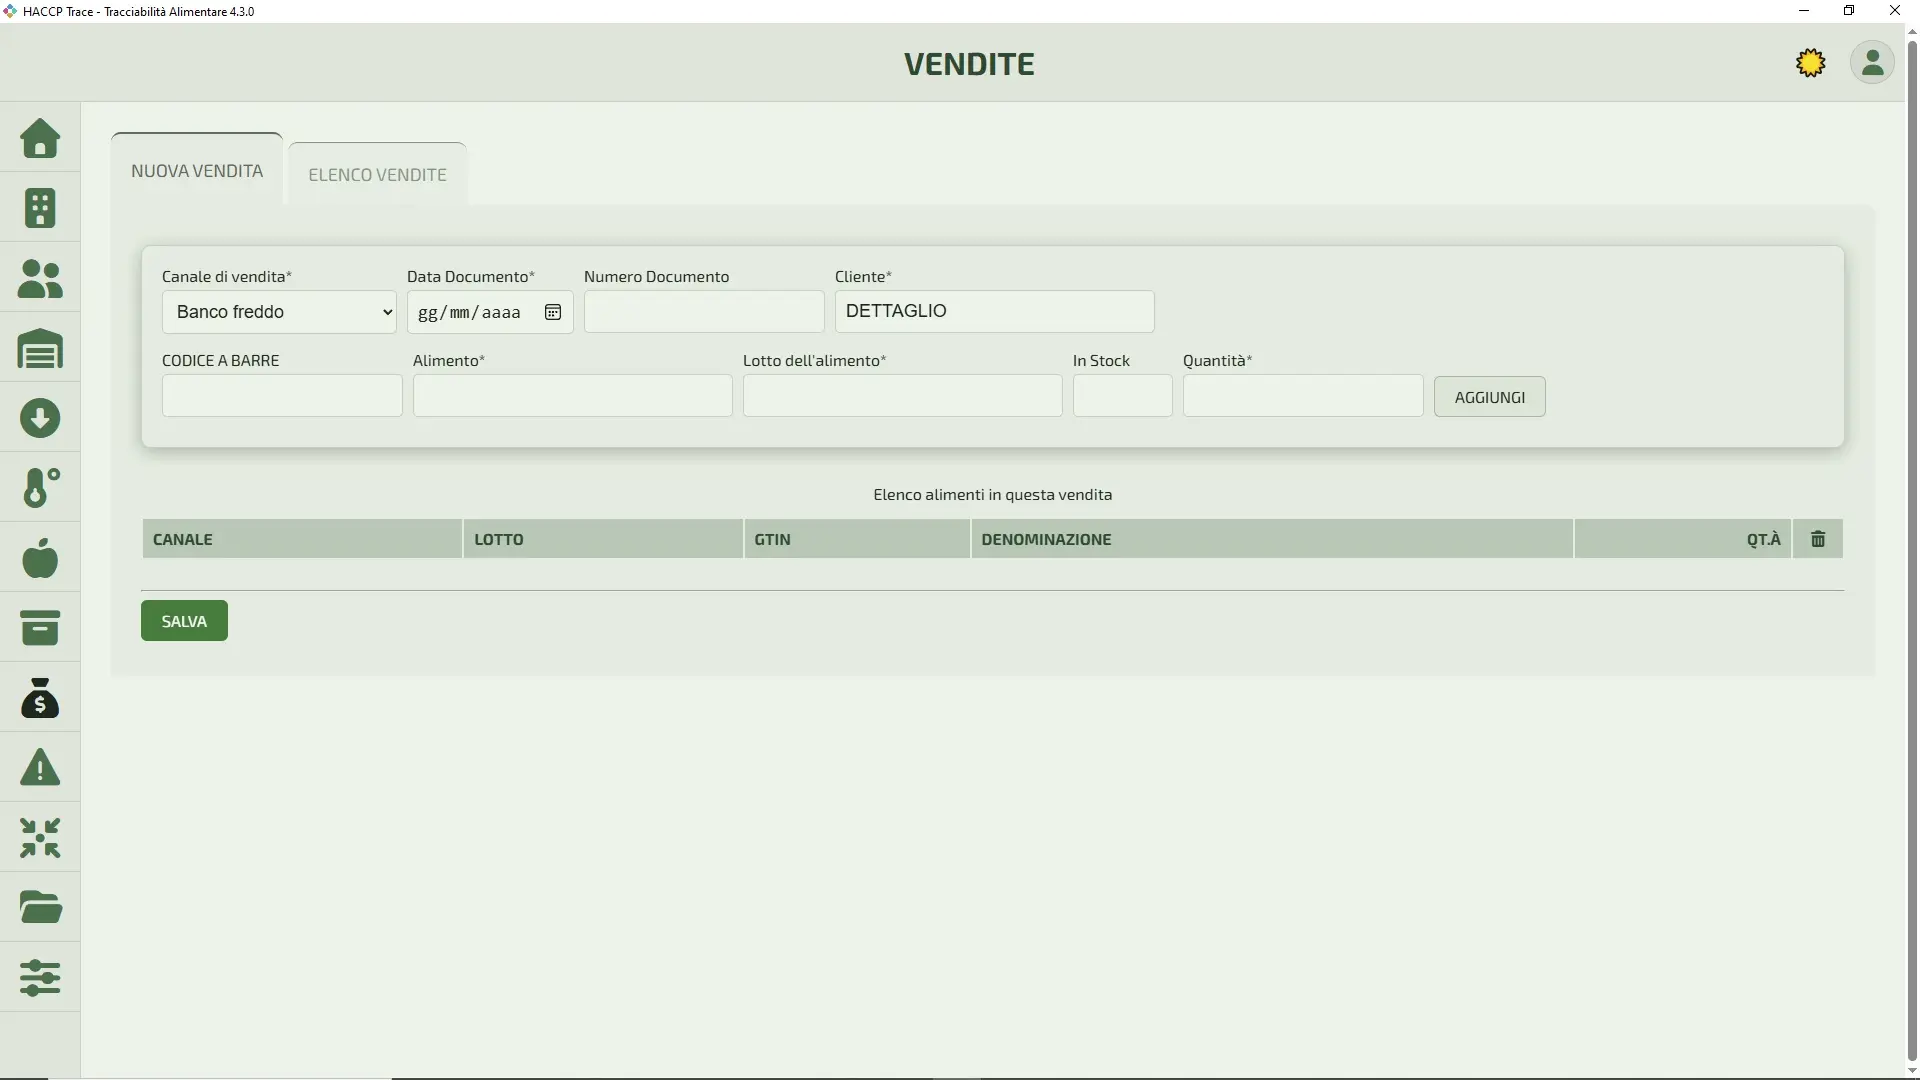The height and width of the screenshot is (1080, 1920).
Task: Open the archive box sidebar icon
Action: pyautogui.click(x=40, y=628)
